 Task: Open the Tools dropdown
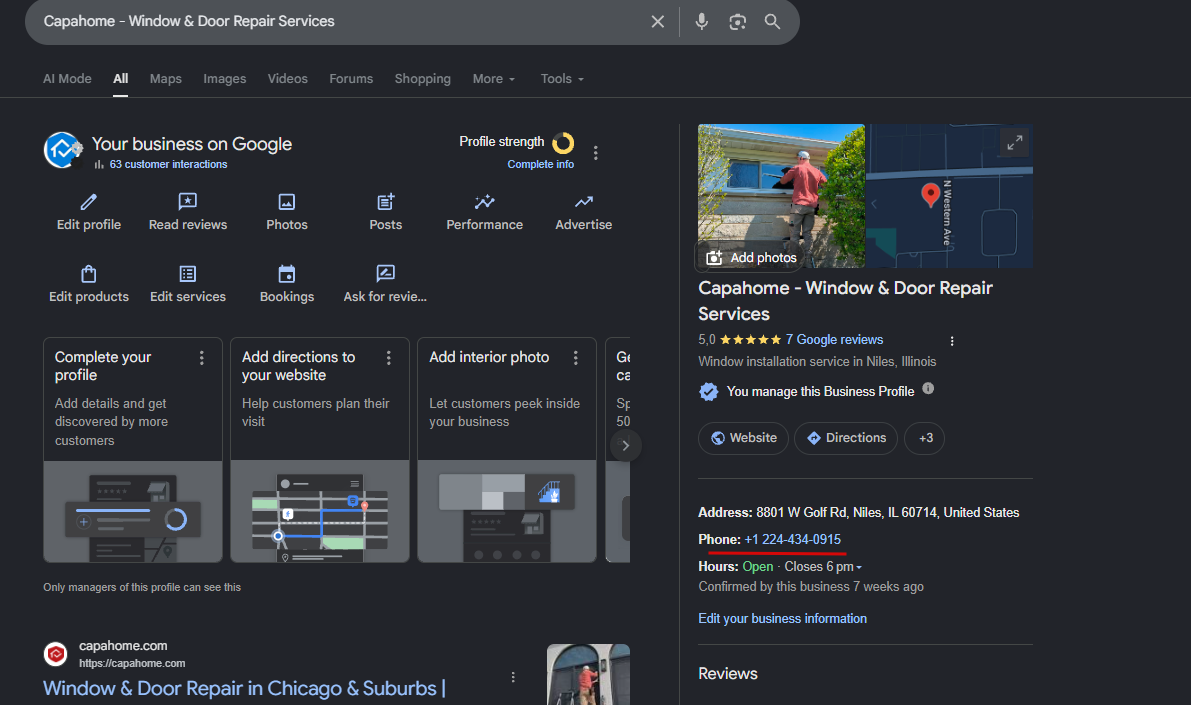(562, 79)
